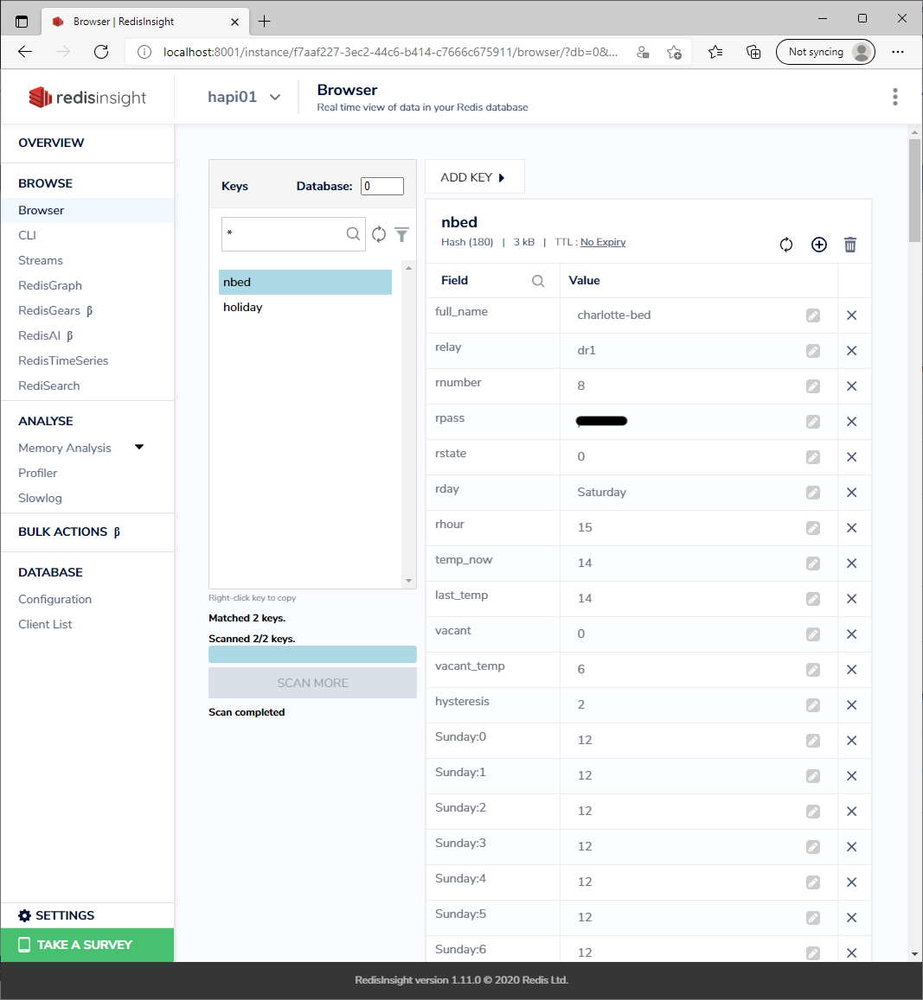
Task: Open the Profiler page
Action: point(38,473)
